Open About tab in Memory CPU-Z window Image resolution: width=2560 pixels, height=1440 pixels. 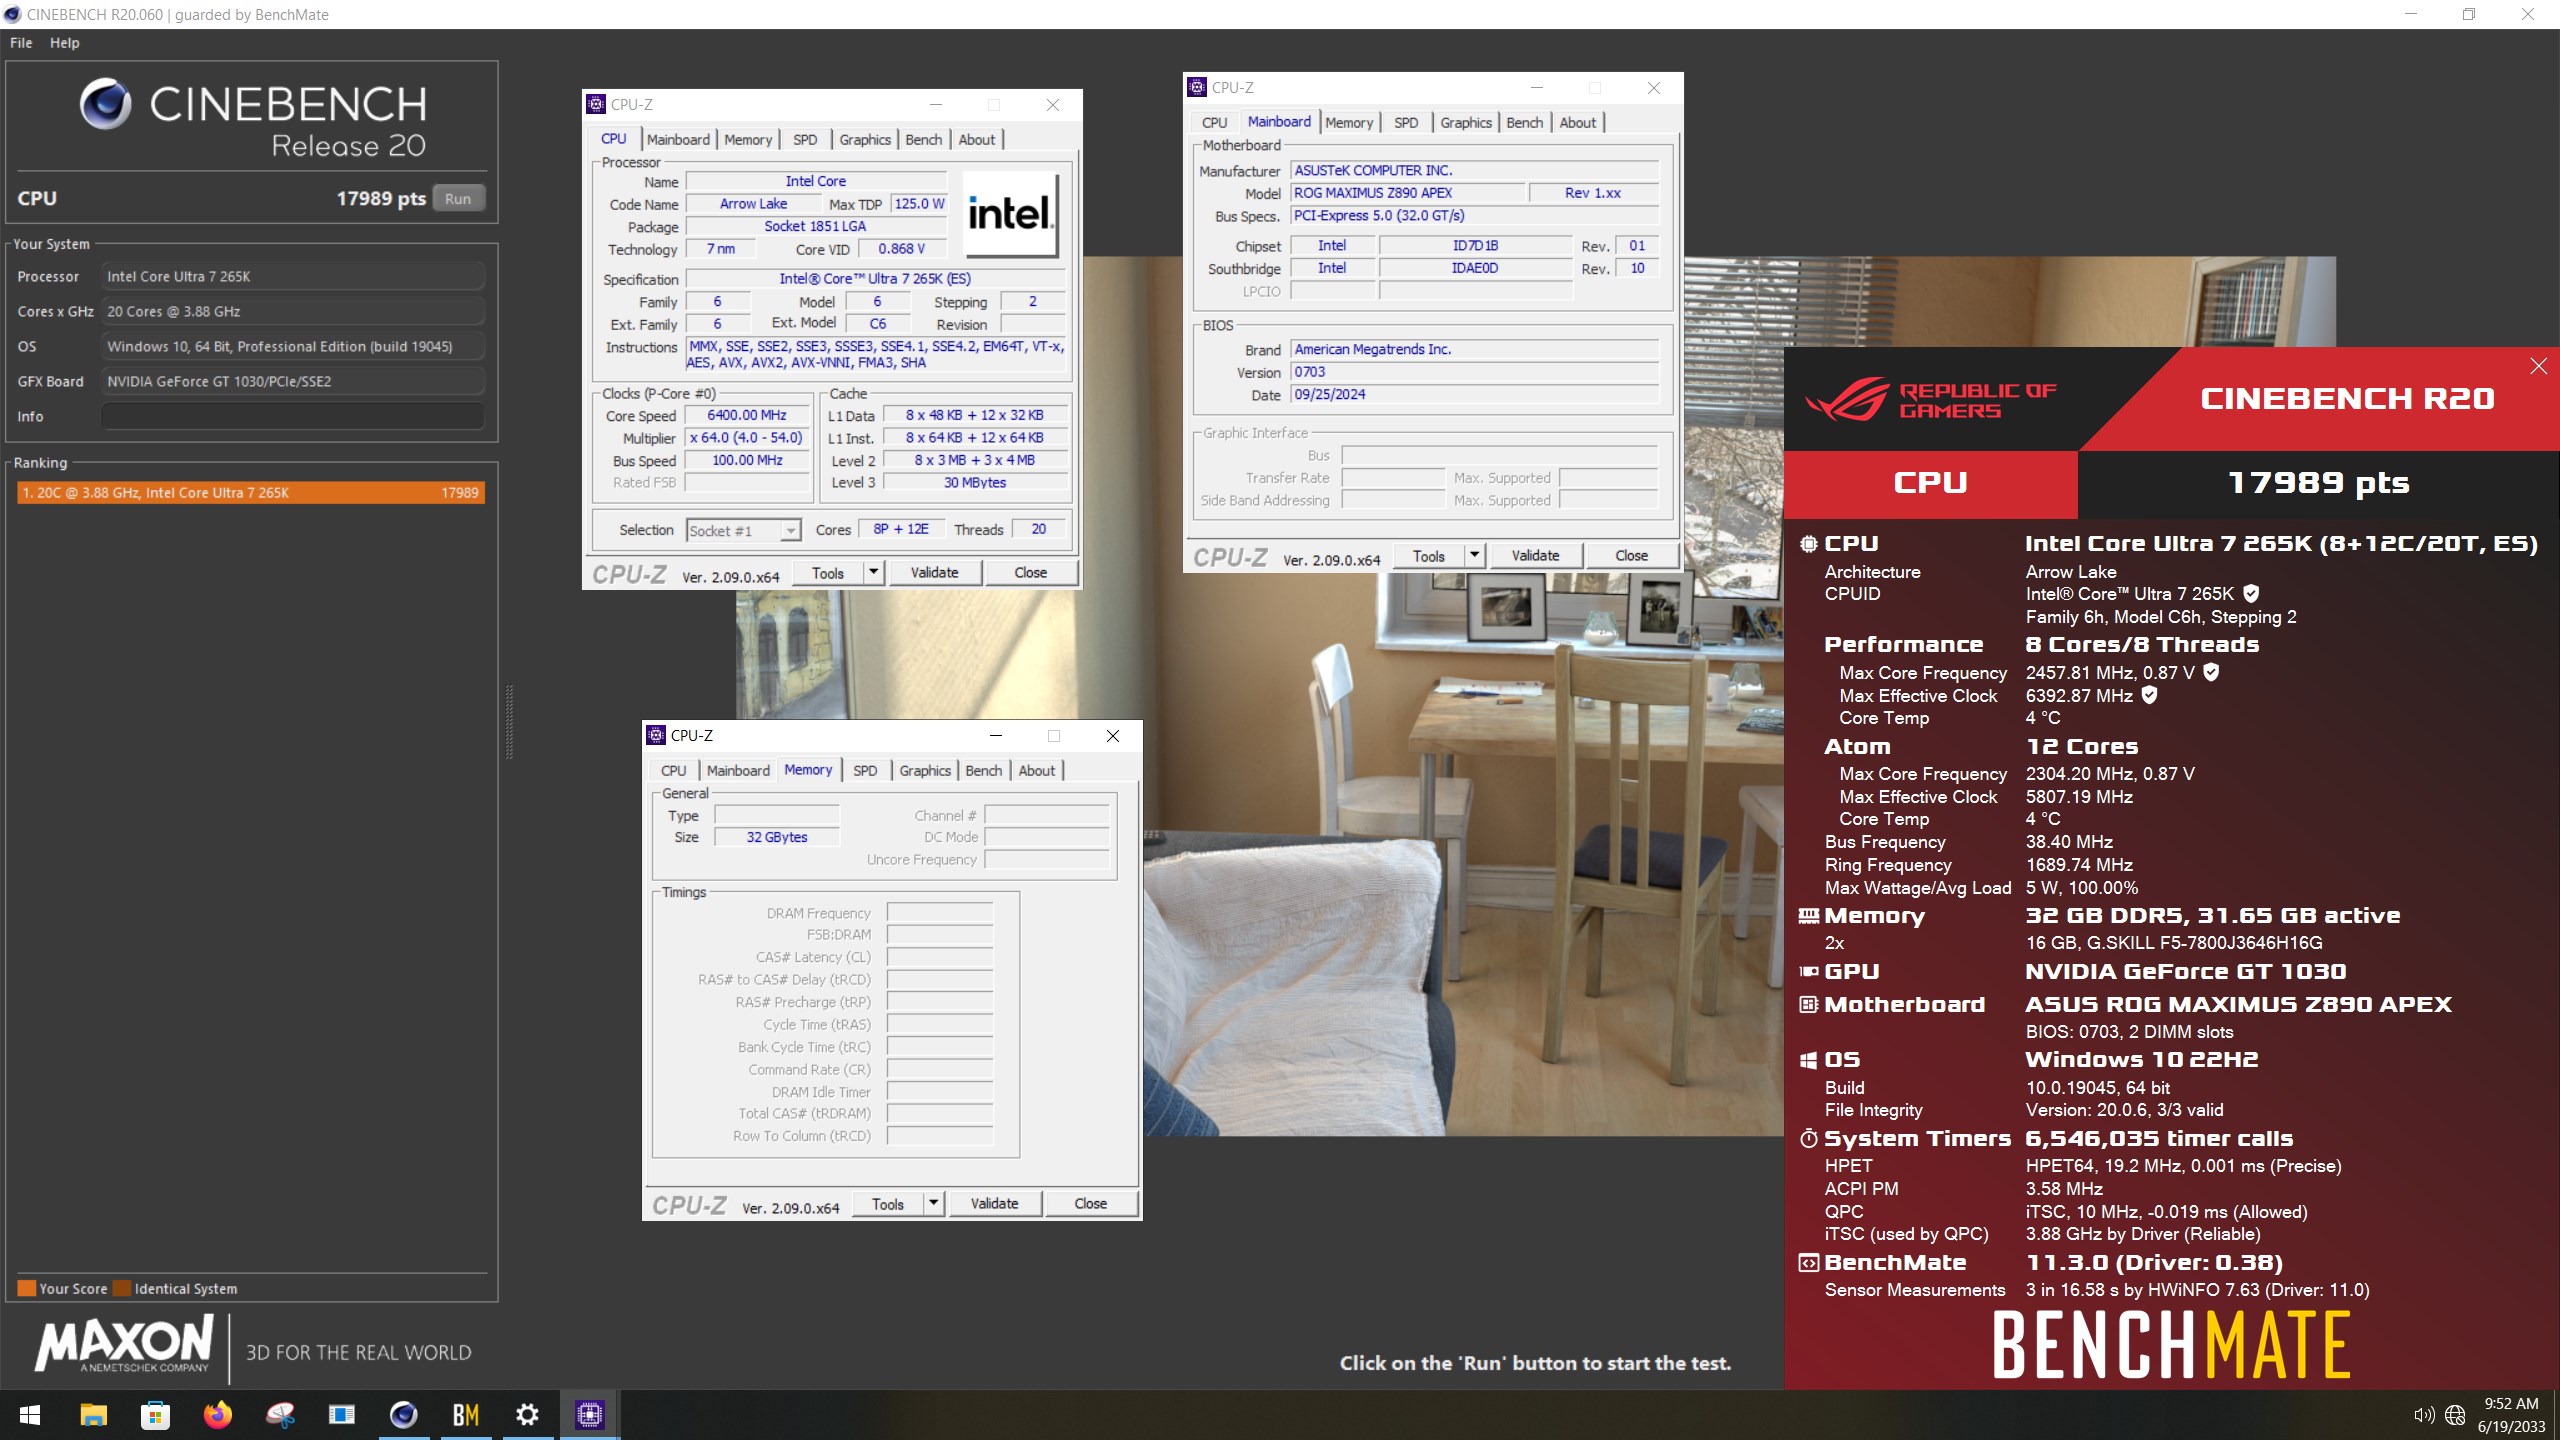click(1037, 771)
